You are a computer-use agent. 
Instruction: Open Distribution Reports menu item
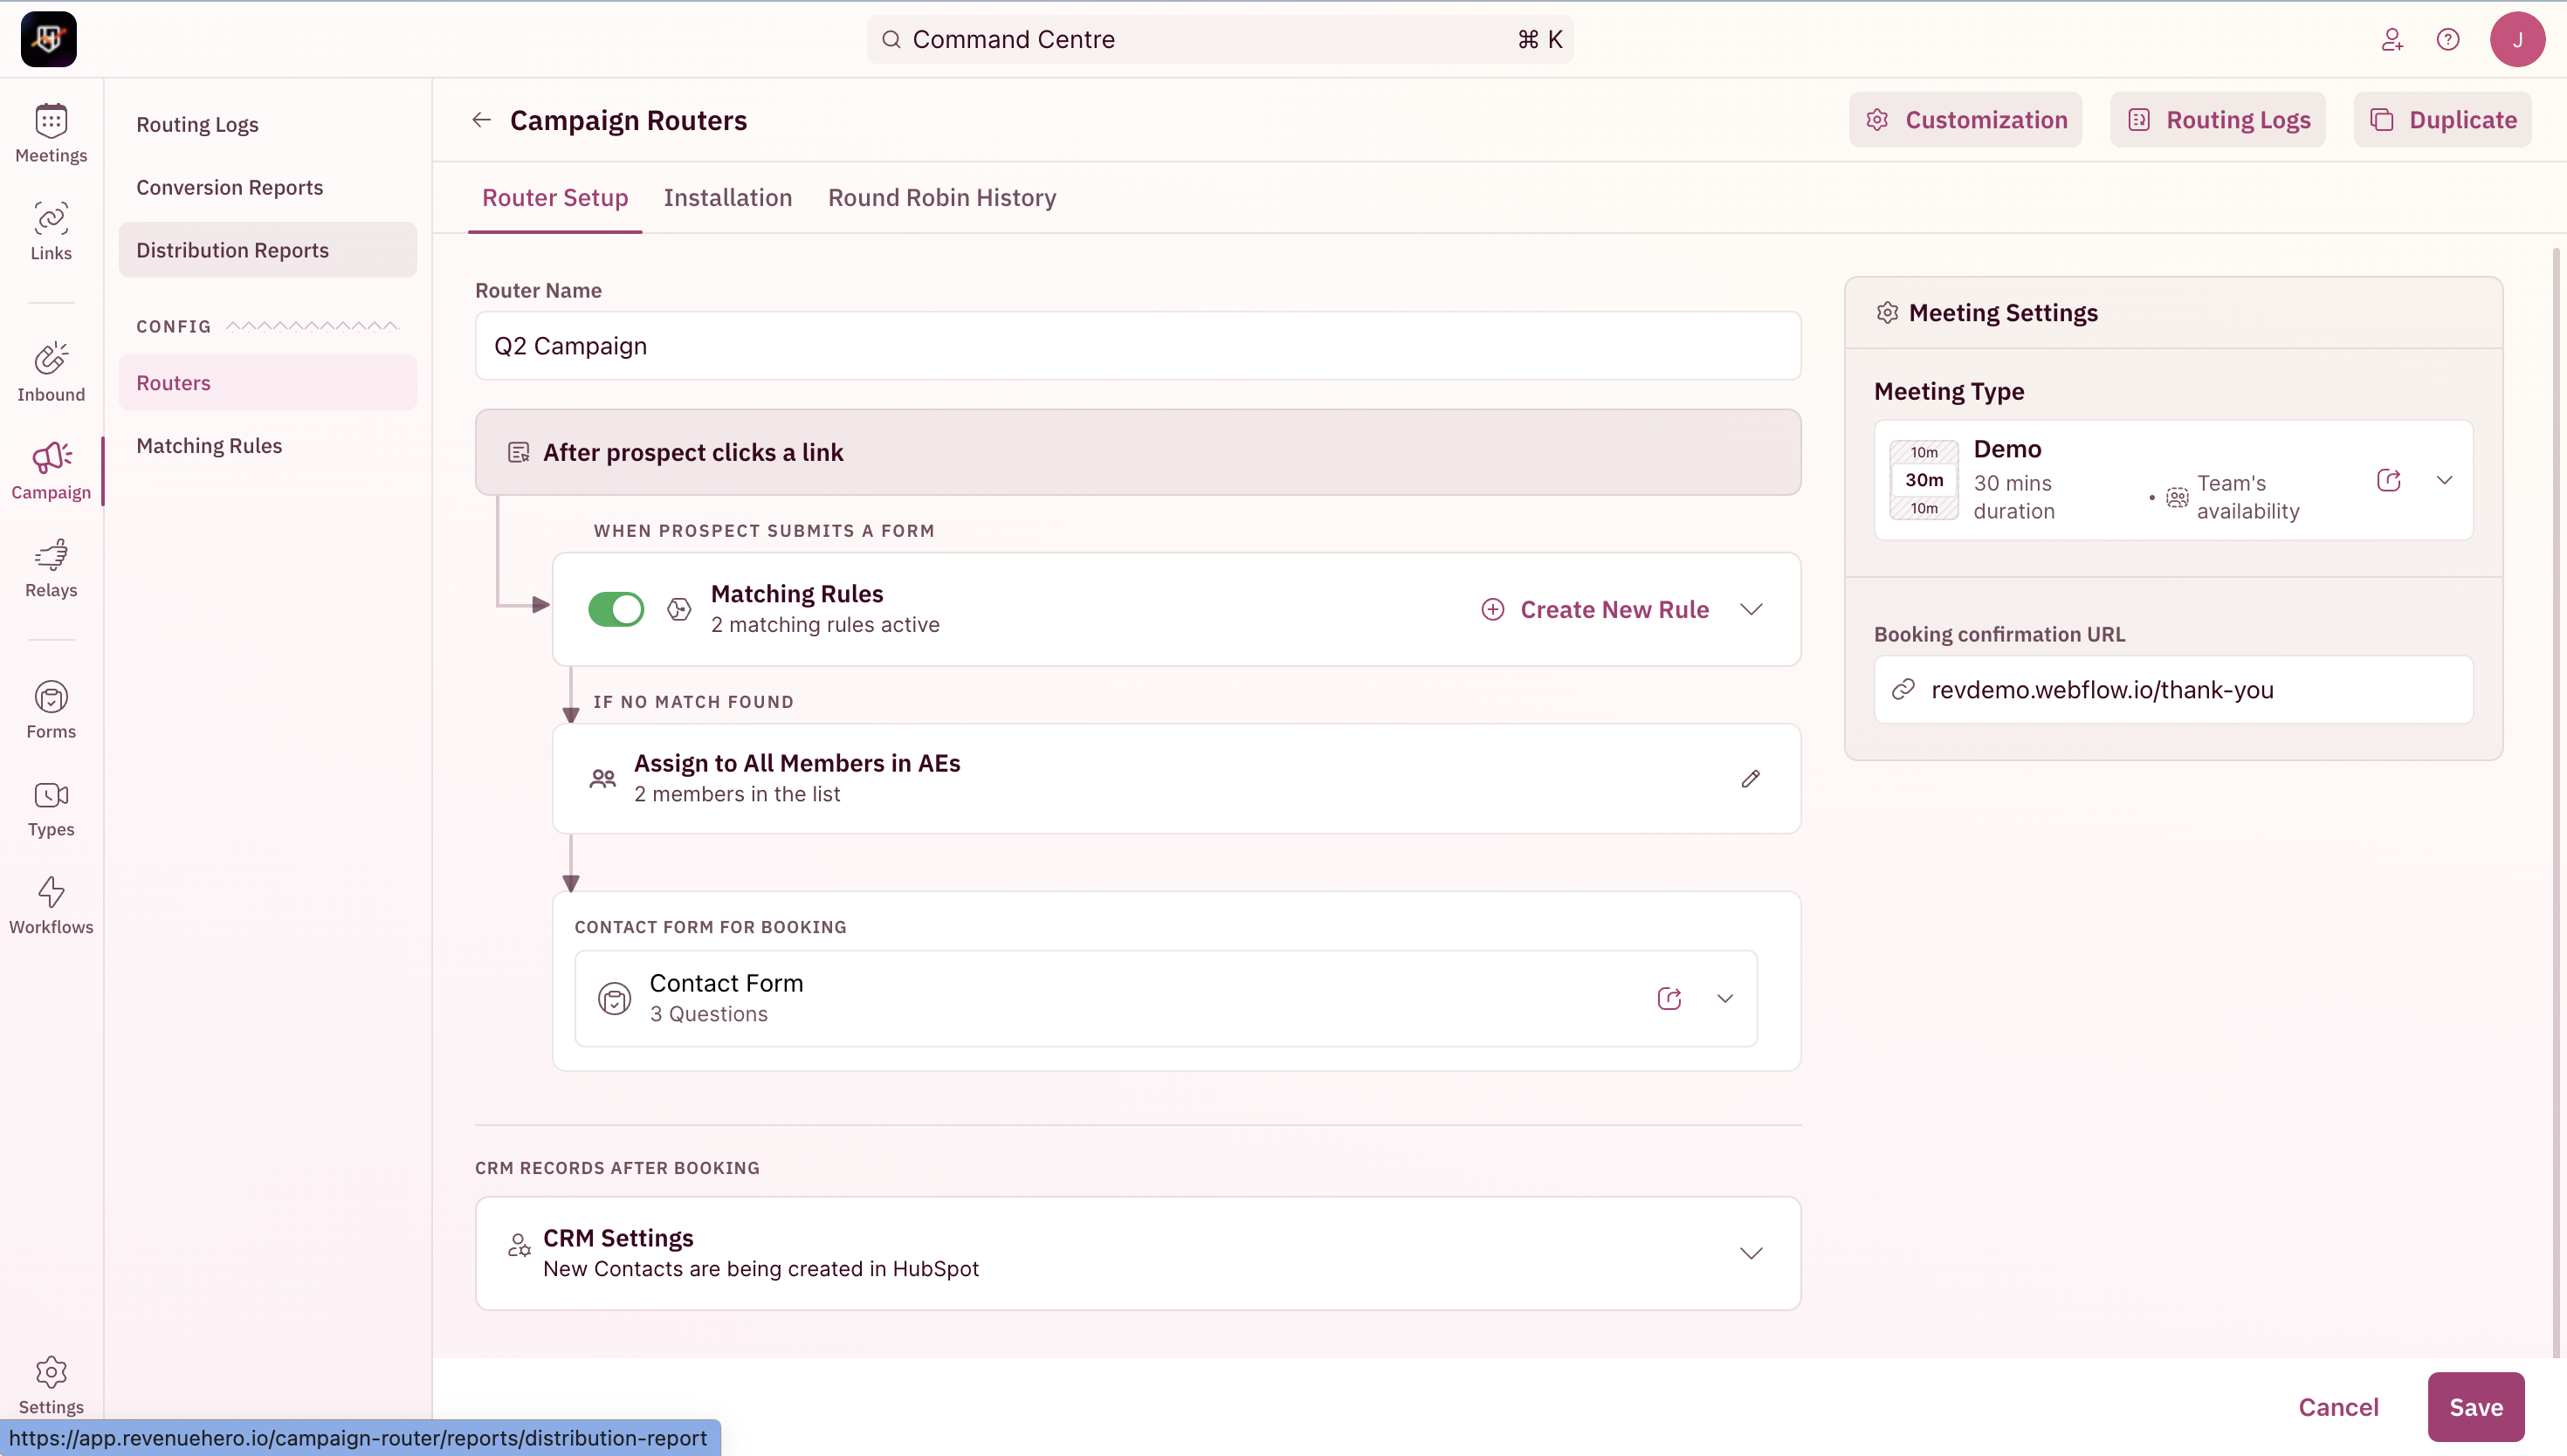click(268, 250)
